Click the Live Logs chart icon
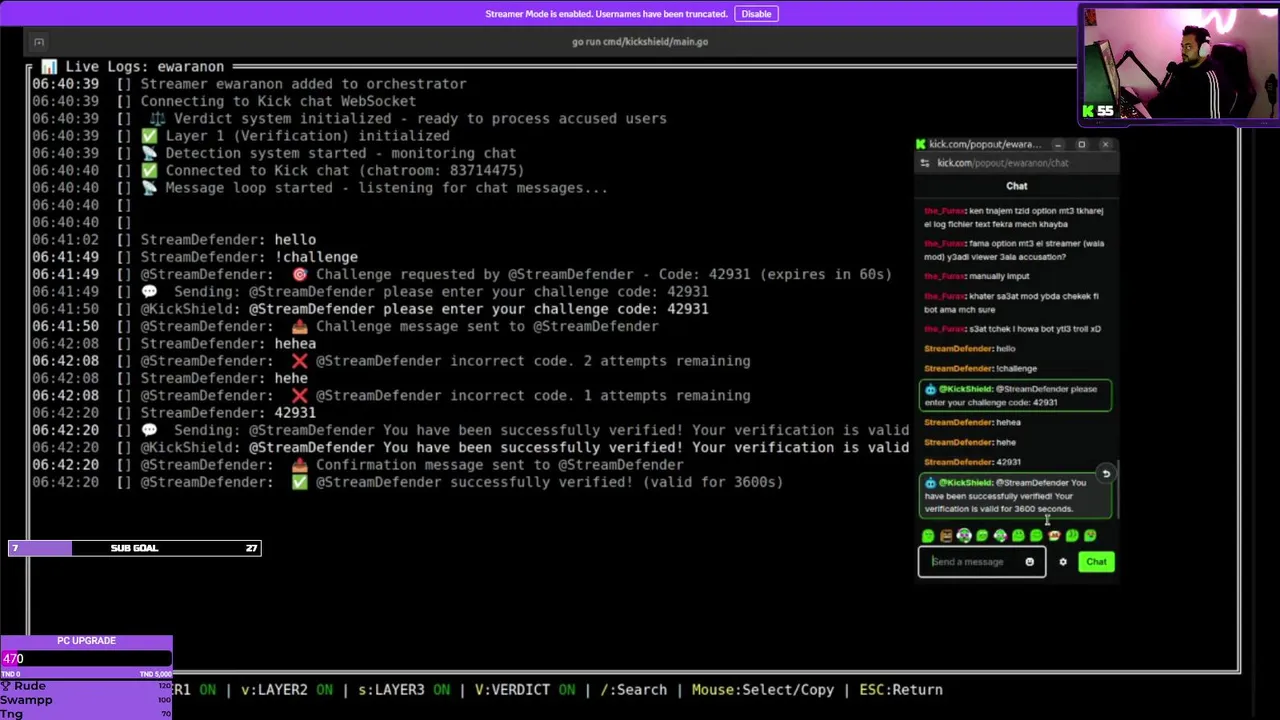This screenshot has width=1280, height=720. [48, 67]
